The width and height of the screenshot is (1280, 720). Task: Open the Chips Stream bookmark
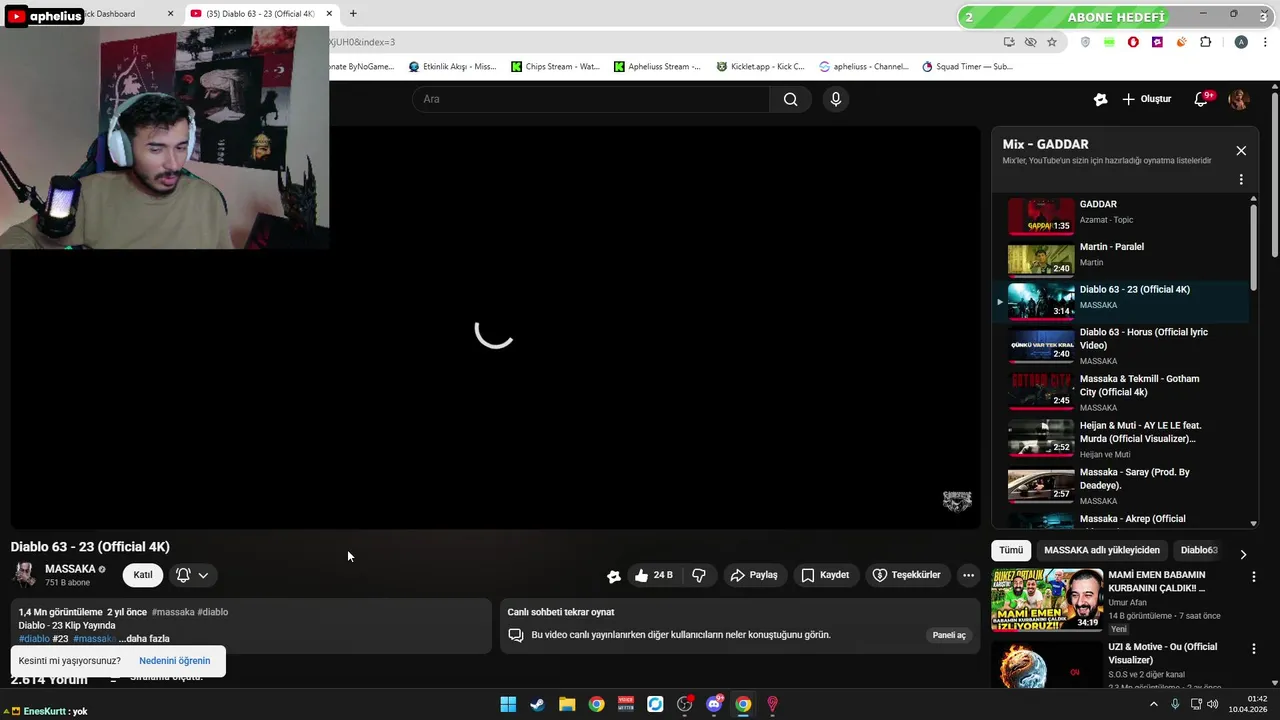[x=555, y=67]
